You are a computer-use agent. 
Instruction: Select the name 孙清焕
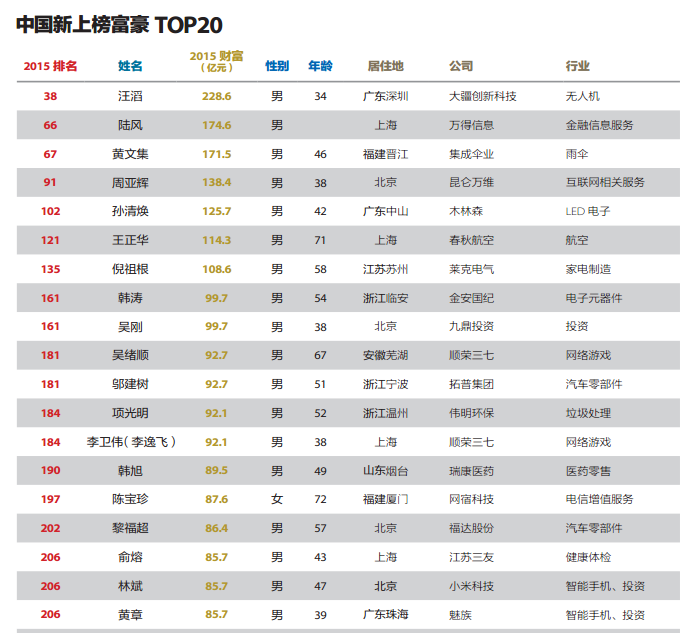click(x=130, y=211)
